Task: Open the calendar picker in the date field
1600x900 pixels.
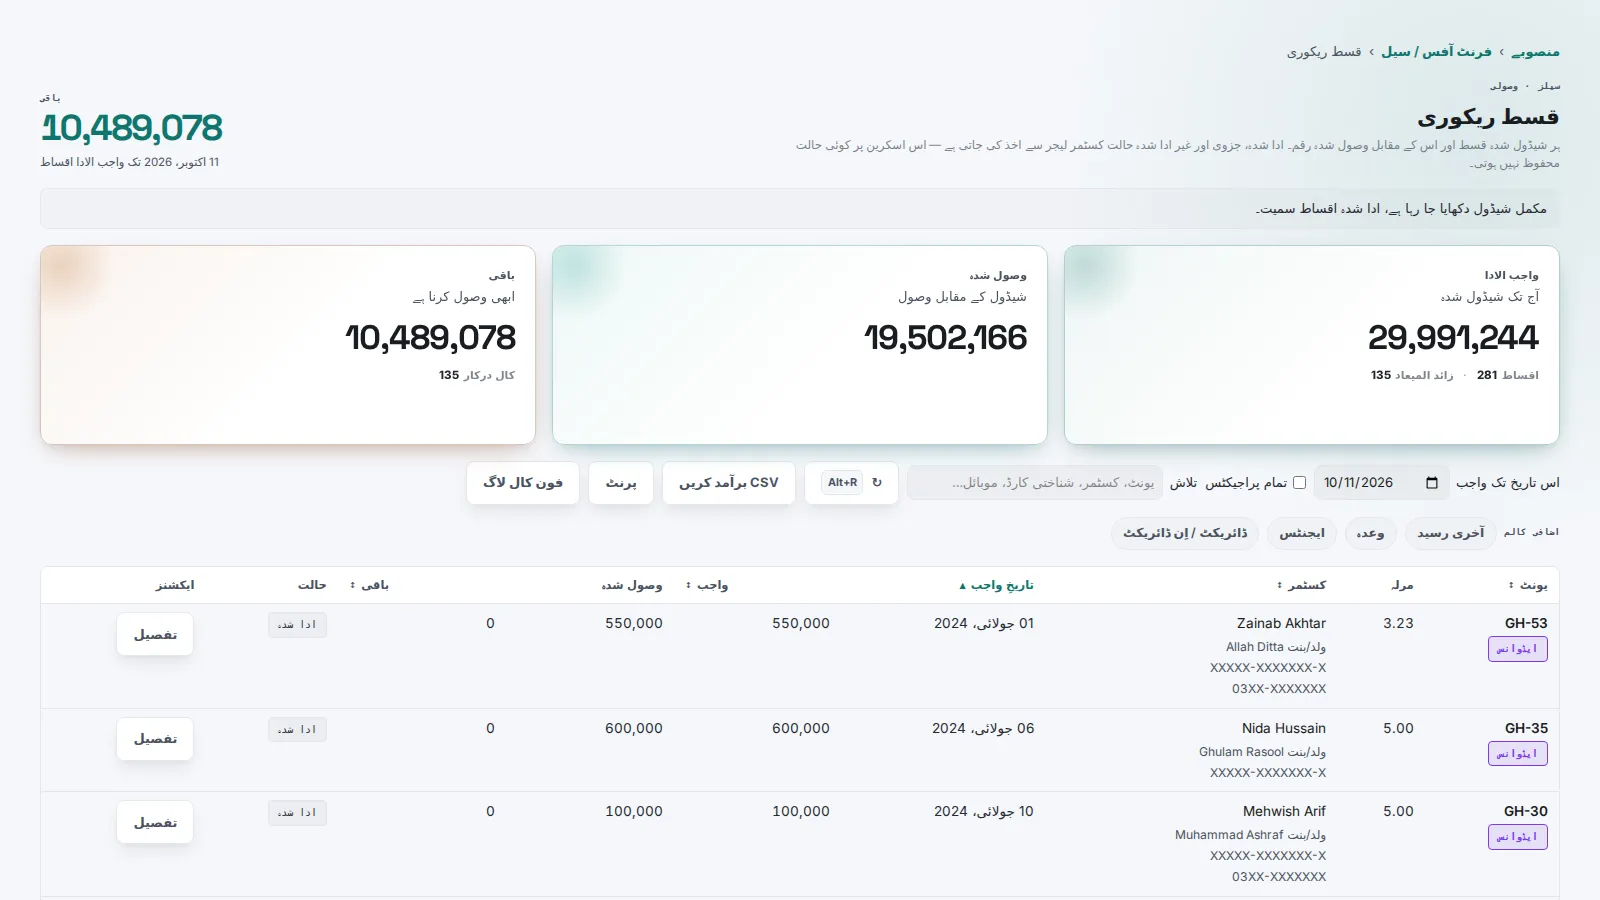Action: click(x=1431, y=483)
